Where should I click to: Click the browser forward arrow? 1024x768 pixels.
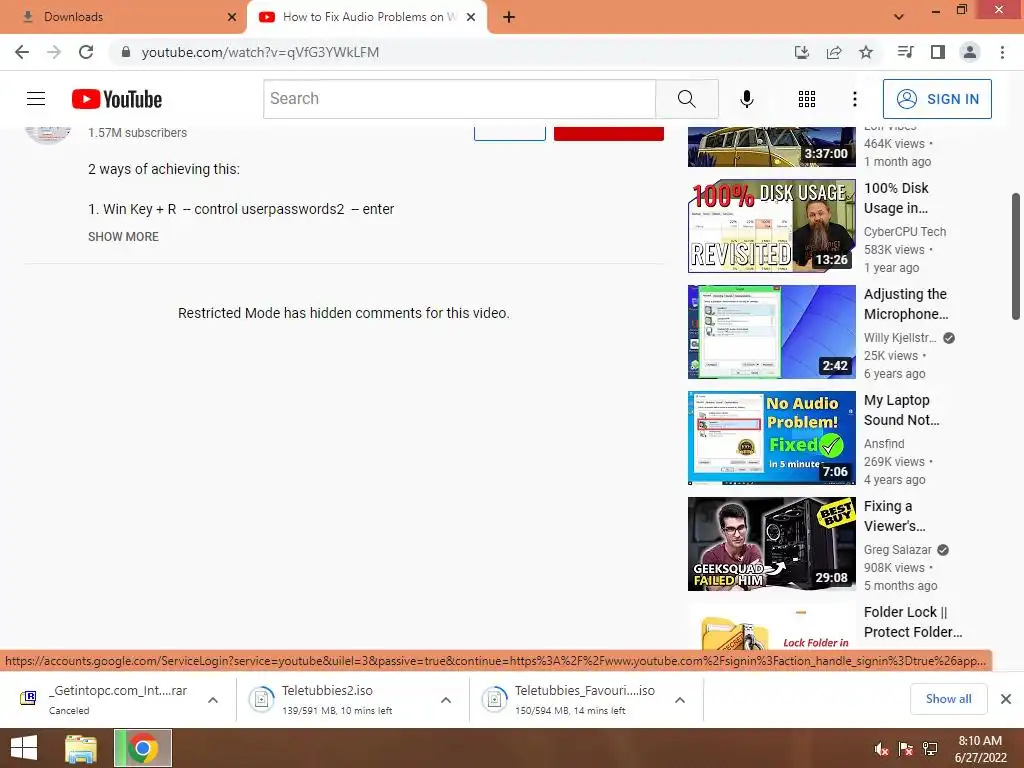click(x=54, y=52)
